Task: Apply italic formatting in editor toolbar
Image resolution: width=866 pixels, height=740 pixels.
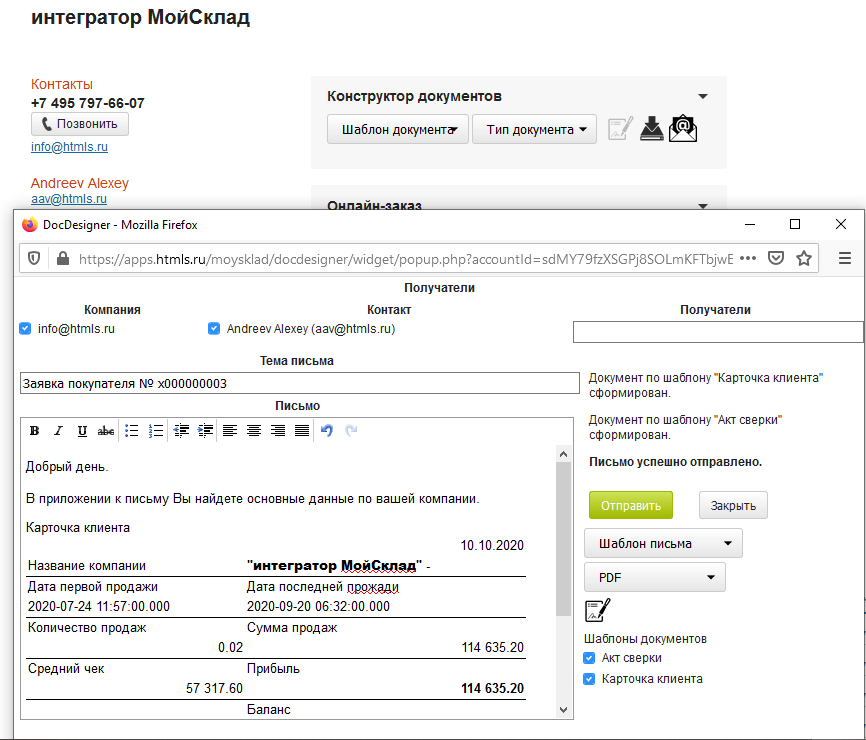Action: point(58,431)
